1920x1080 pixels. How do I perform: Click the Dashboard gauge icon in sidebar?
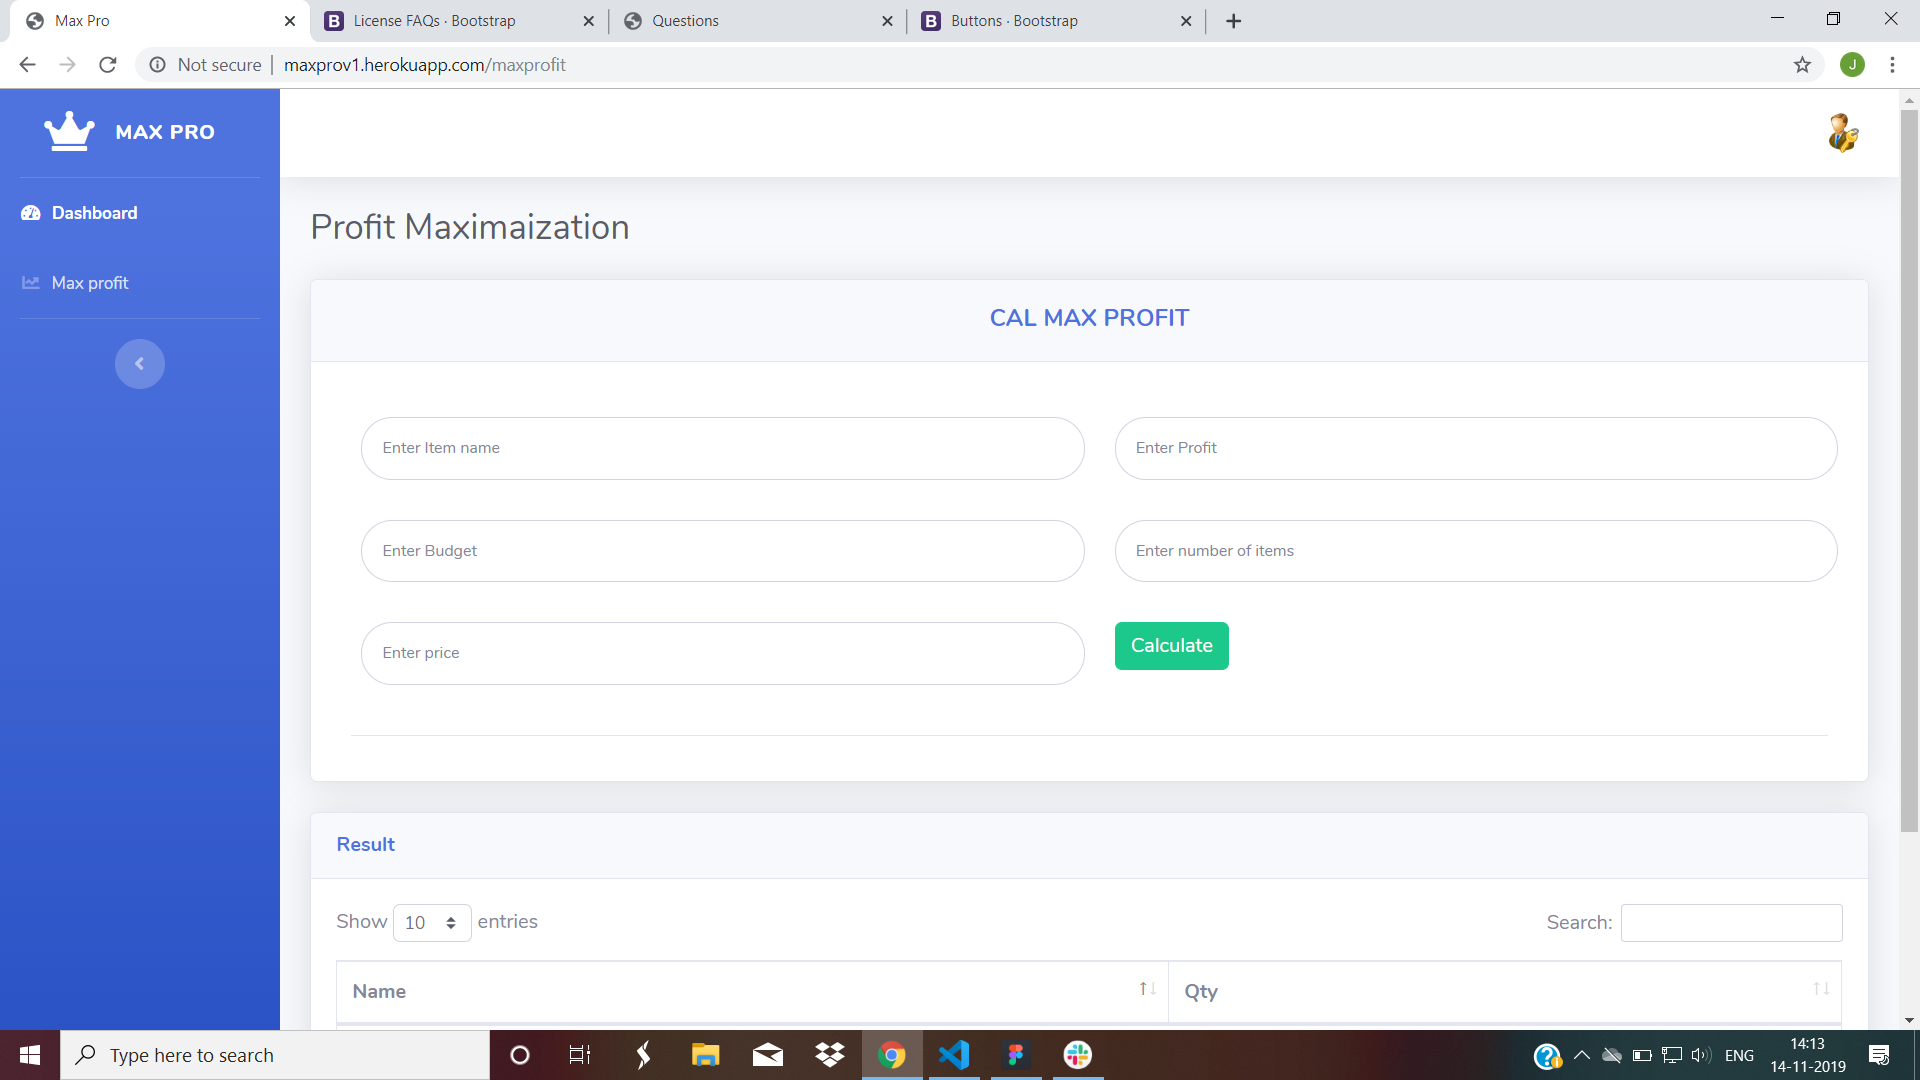[x=31, y=213]
